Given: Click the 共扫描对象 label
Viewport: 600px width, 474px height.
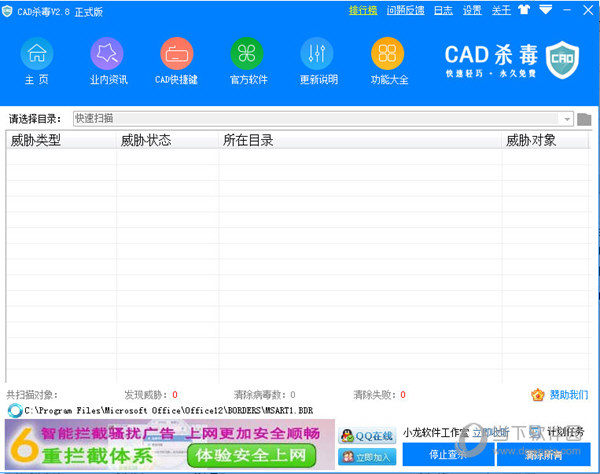Looking at the screenshot, I should [x=32, y=395].
